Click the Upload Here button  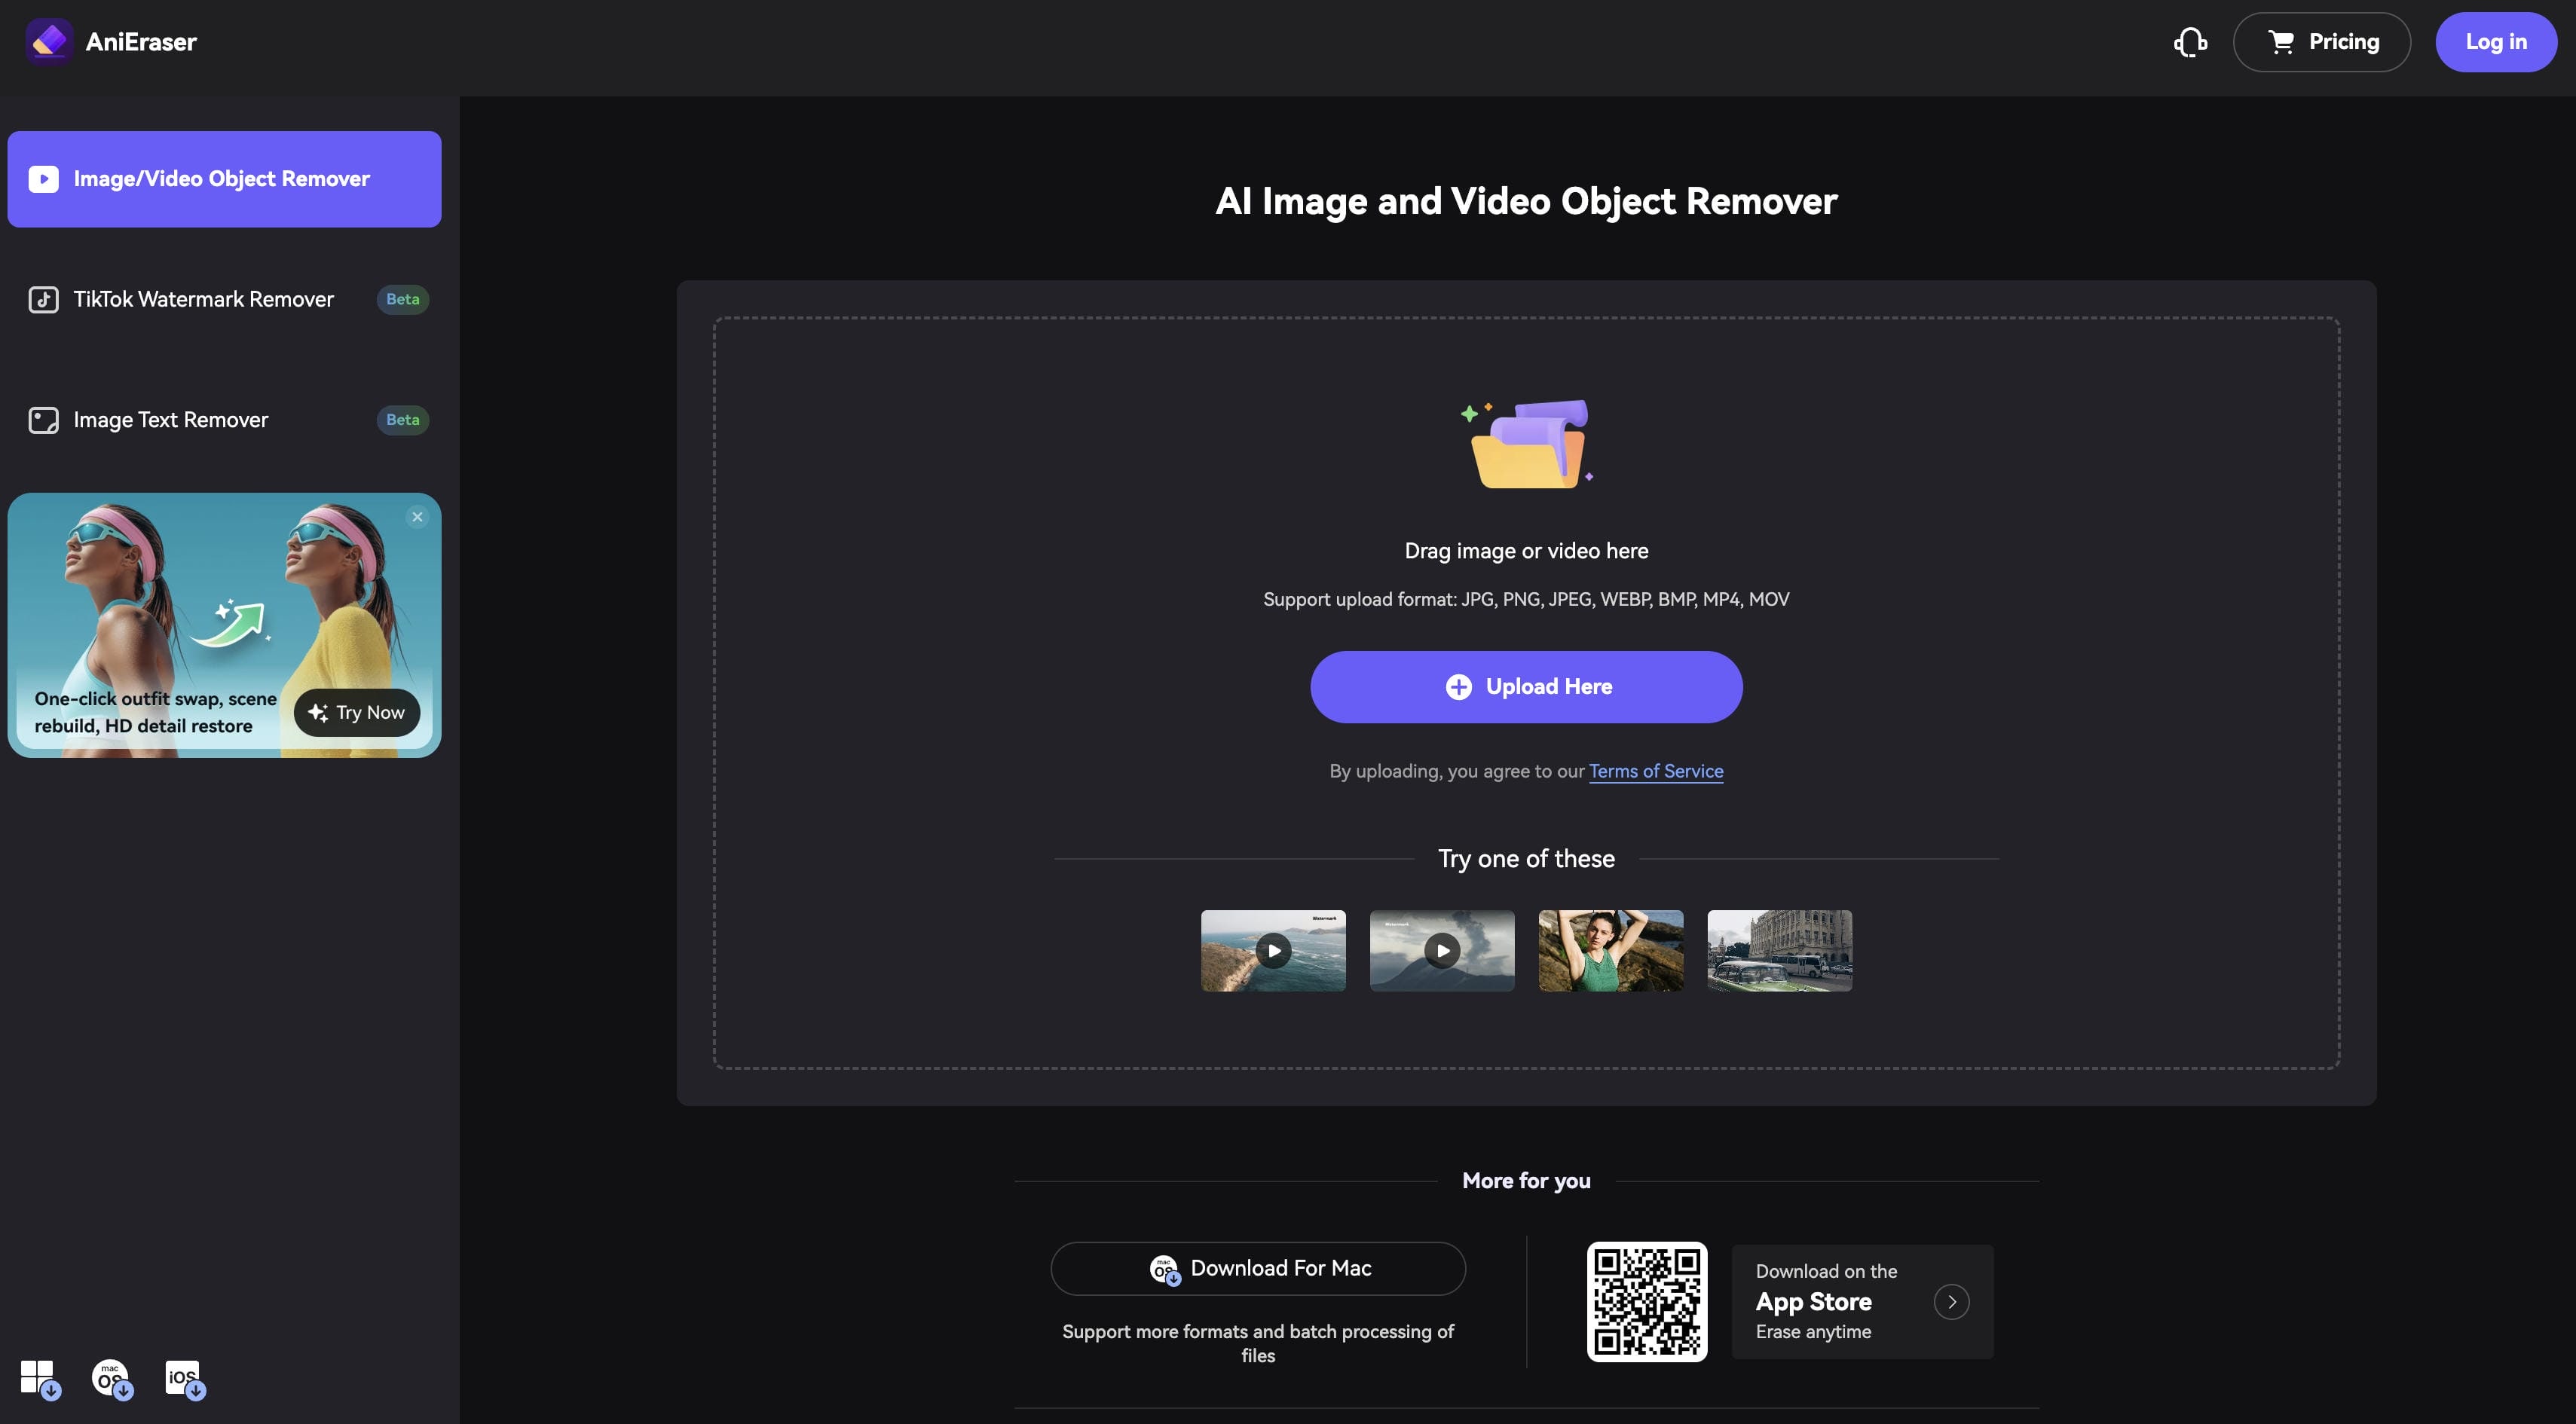[1526, 687]
